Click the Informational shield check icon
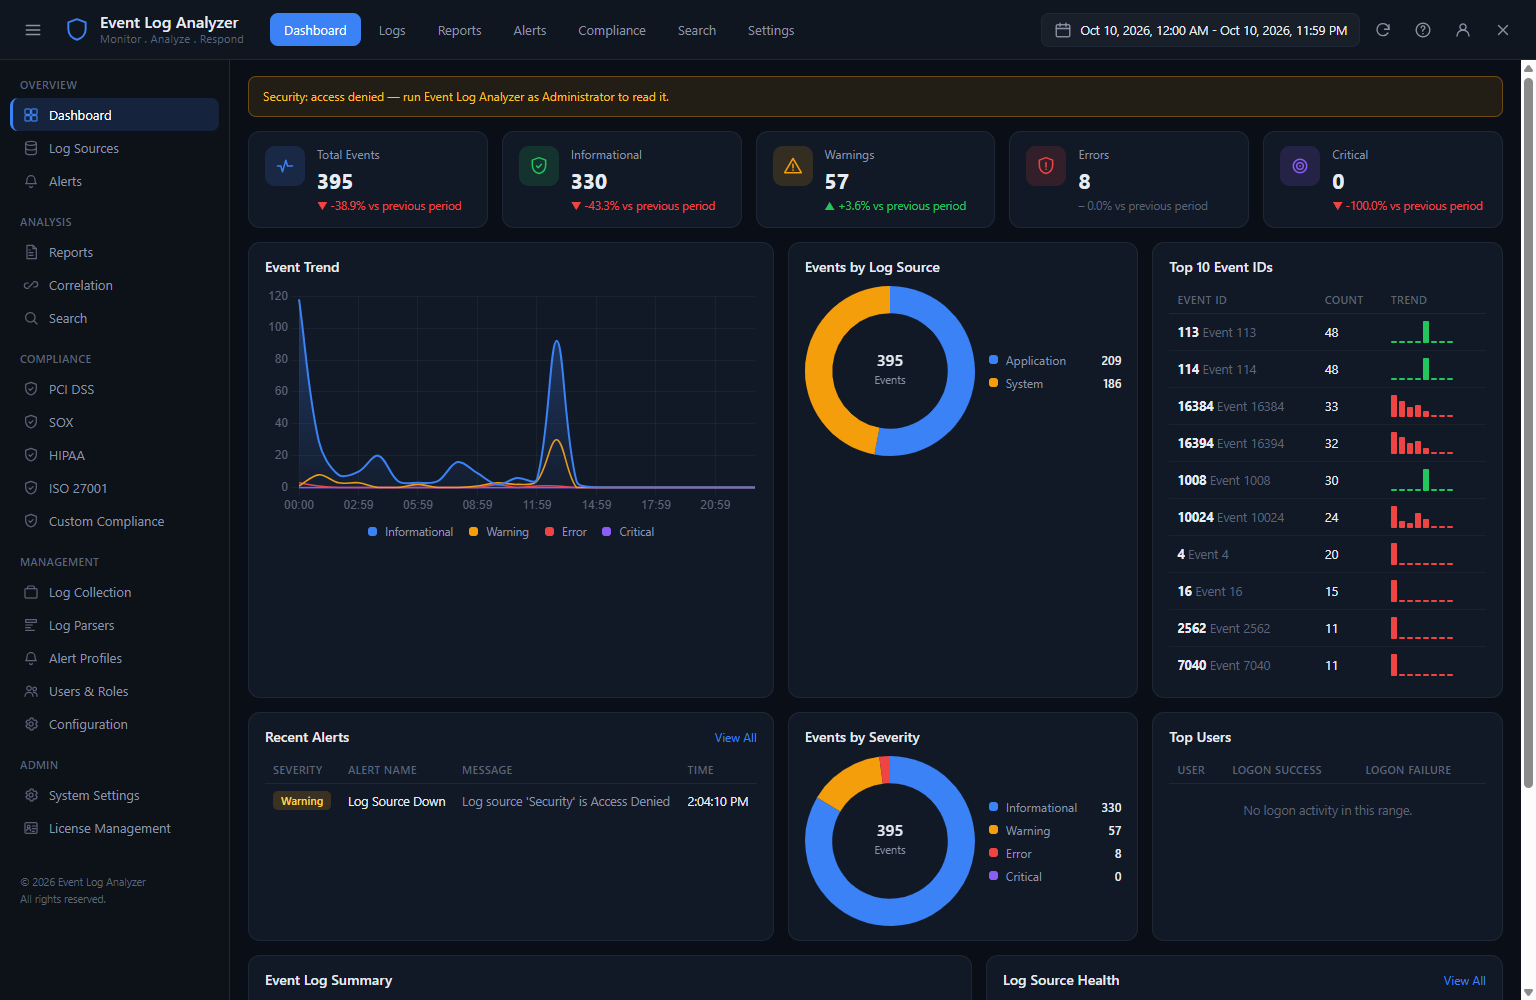 click(539, 166)
